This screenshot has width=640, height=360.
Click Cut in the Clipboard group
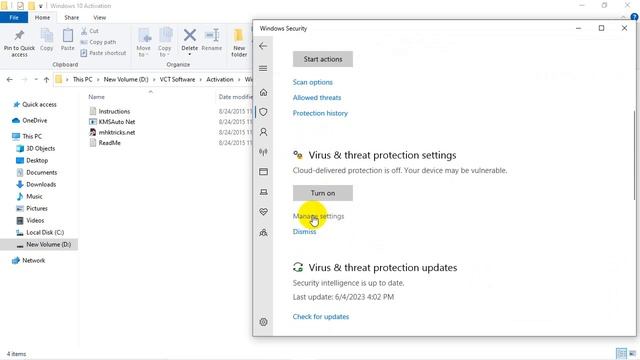pyautogui.click(x=89, y=31)
